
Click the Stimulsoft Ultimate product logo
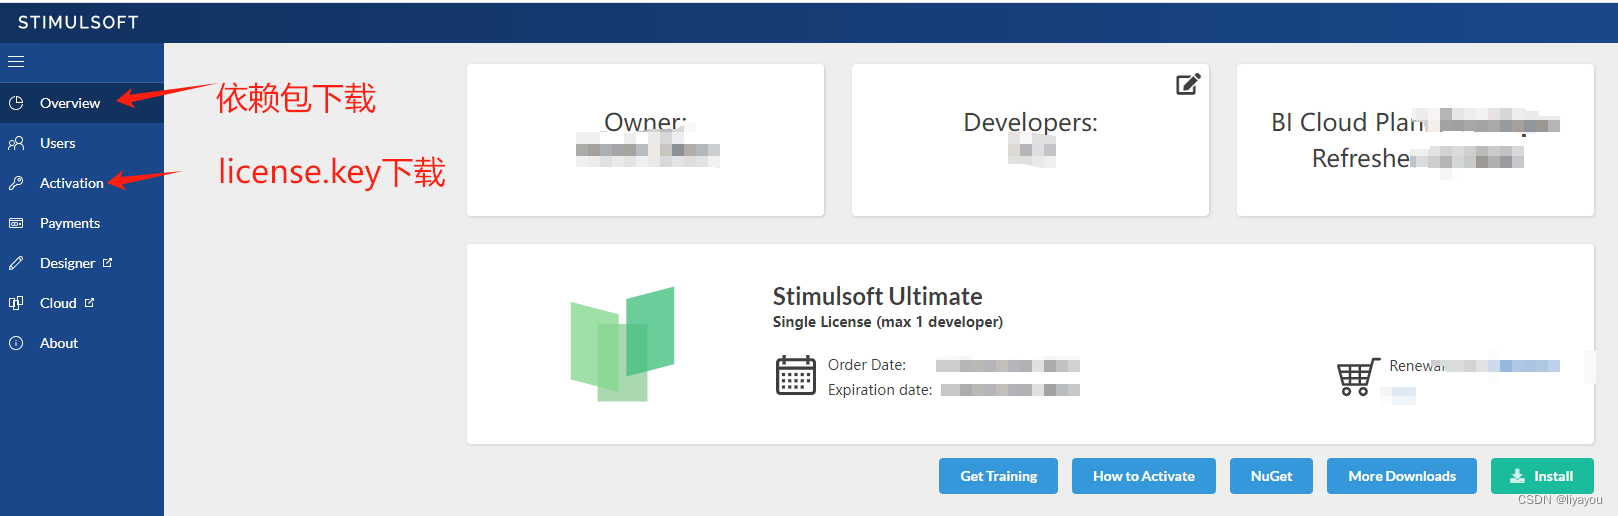click(x=622, y=344)
